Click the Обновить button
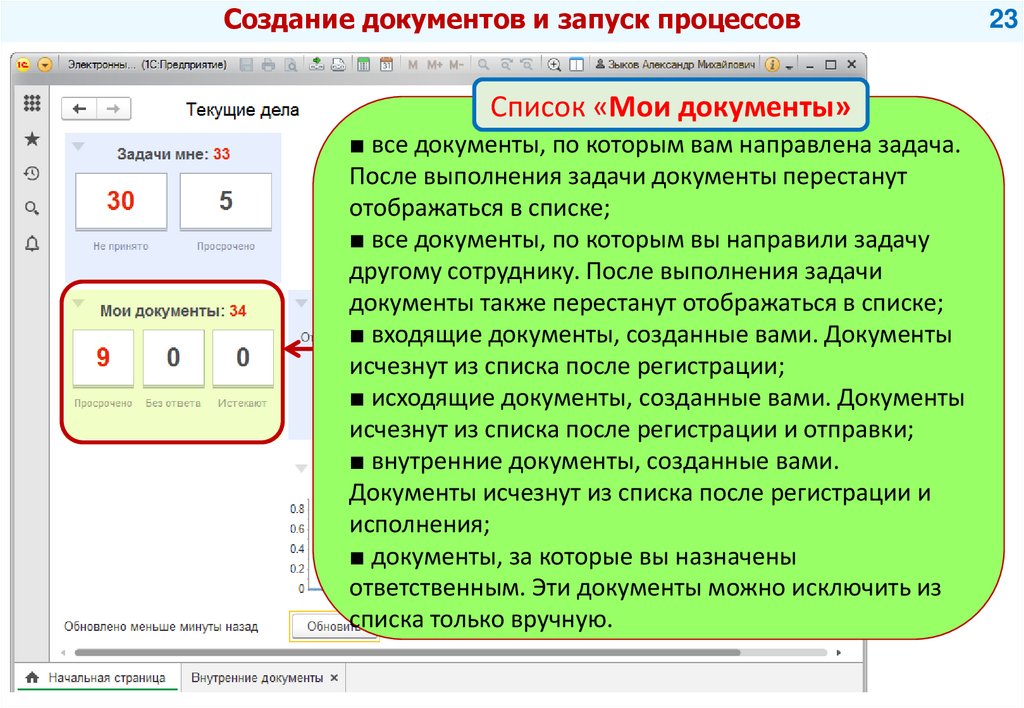This screenshot has width=1024, height=708. [x=334, y=626]
